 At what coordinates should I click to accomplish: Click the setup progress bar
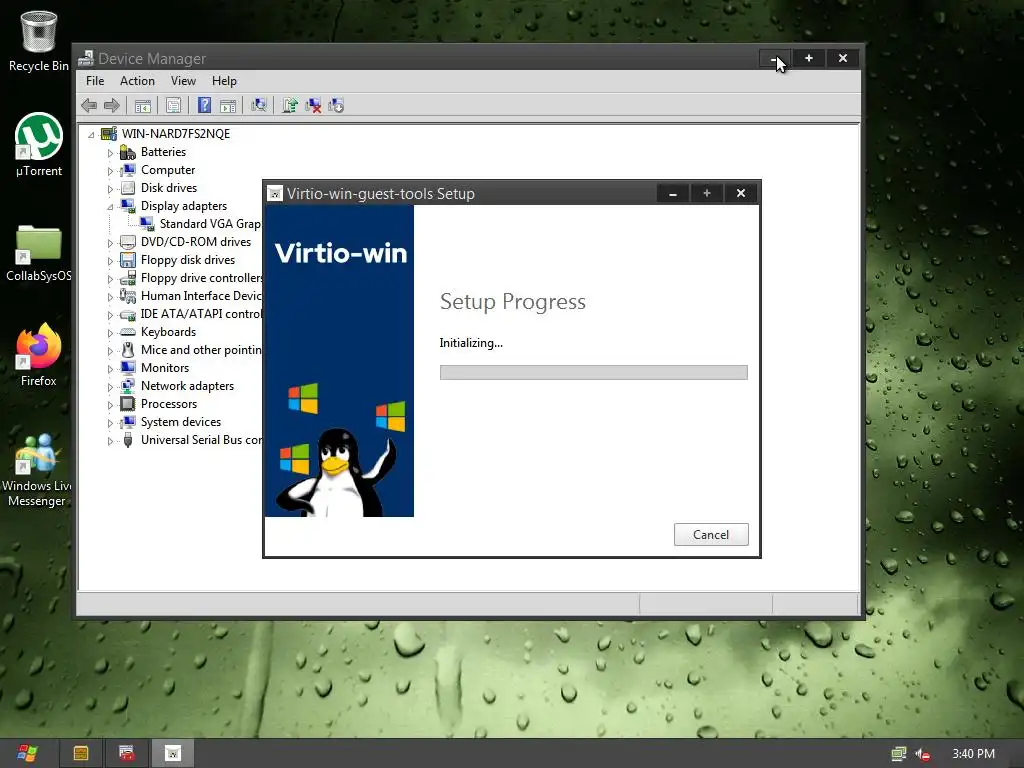coord(594,372)
